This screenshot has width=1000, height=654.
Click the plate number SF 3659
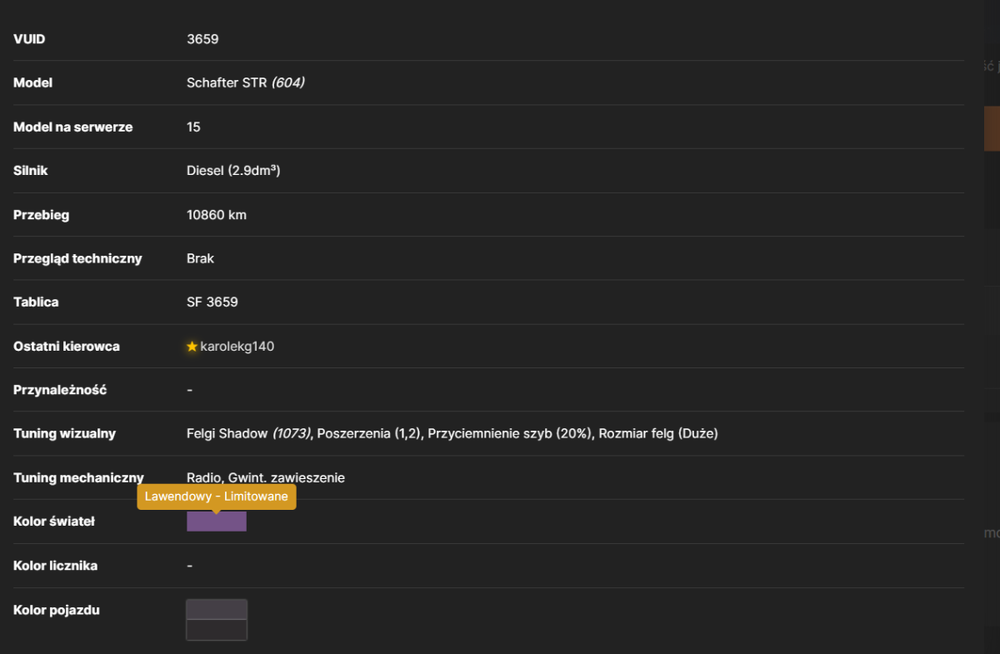coord(212,302)
